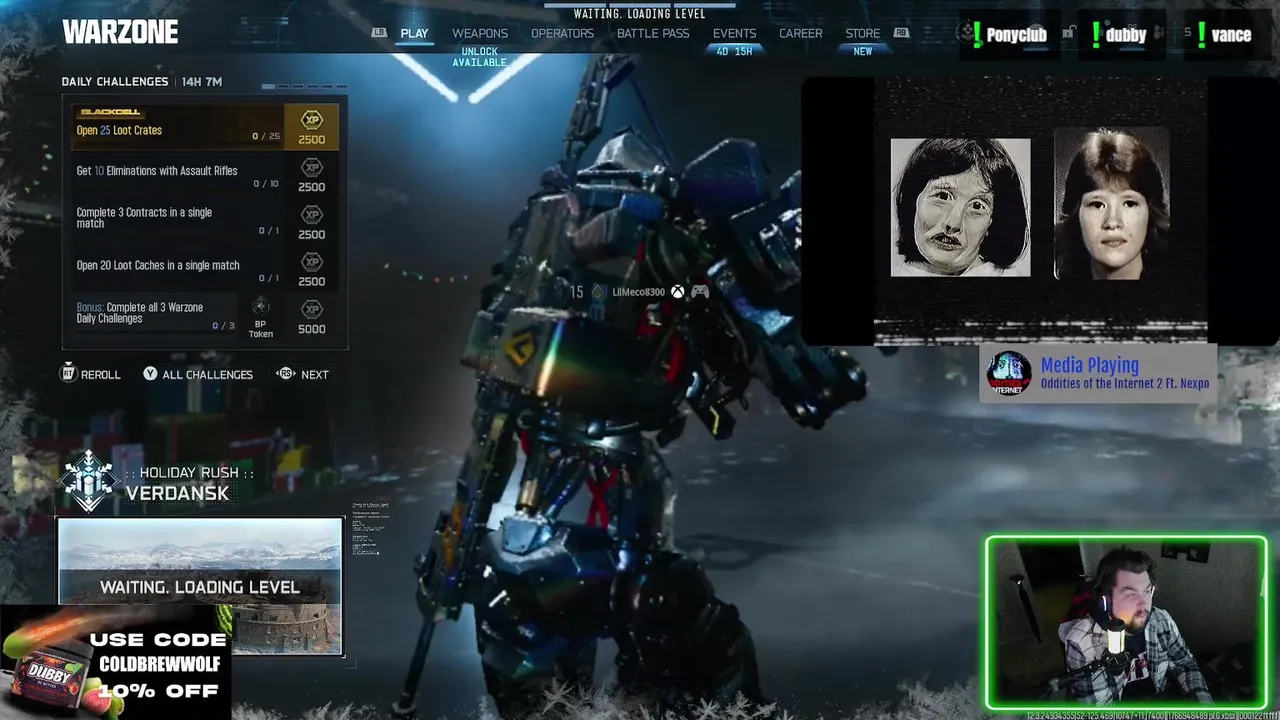Viewport: 1280px width, 720px height.
Task: Click the LB bumper icon before PLAY
Action: [379, 33]
